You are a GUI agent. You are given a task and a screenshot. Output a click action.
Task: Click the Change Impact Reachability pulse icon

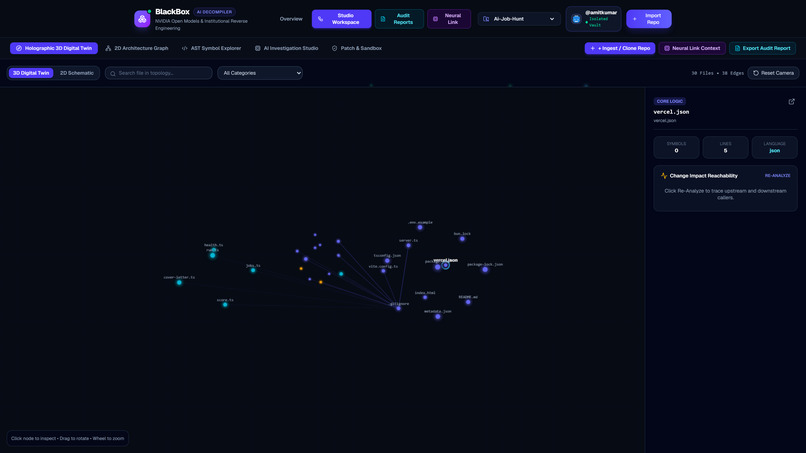click(664, 176)
